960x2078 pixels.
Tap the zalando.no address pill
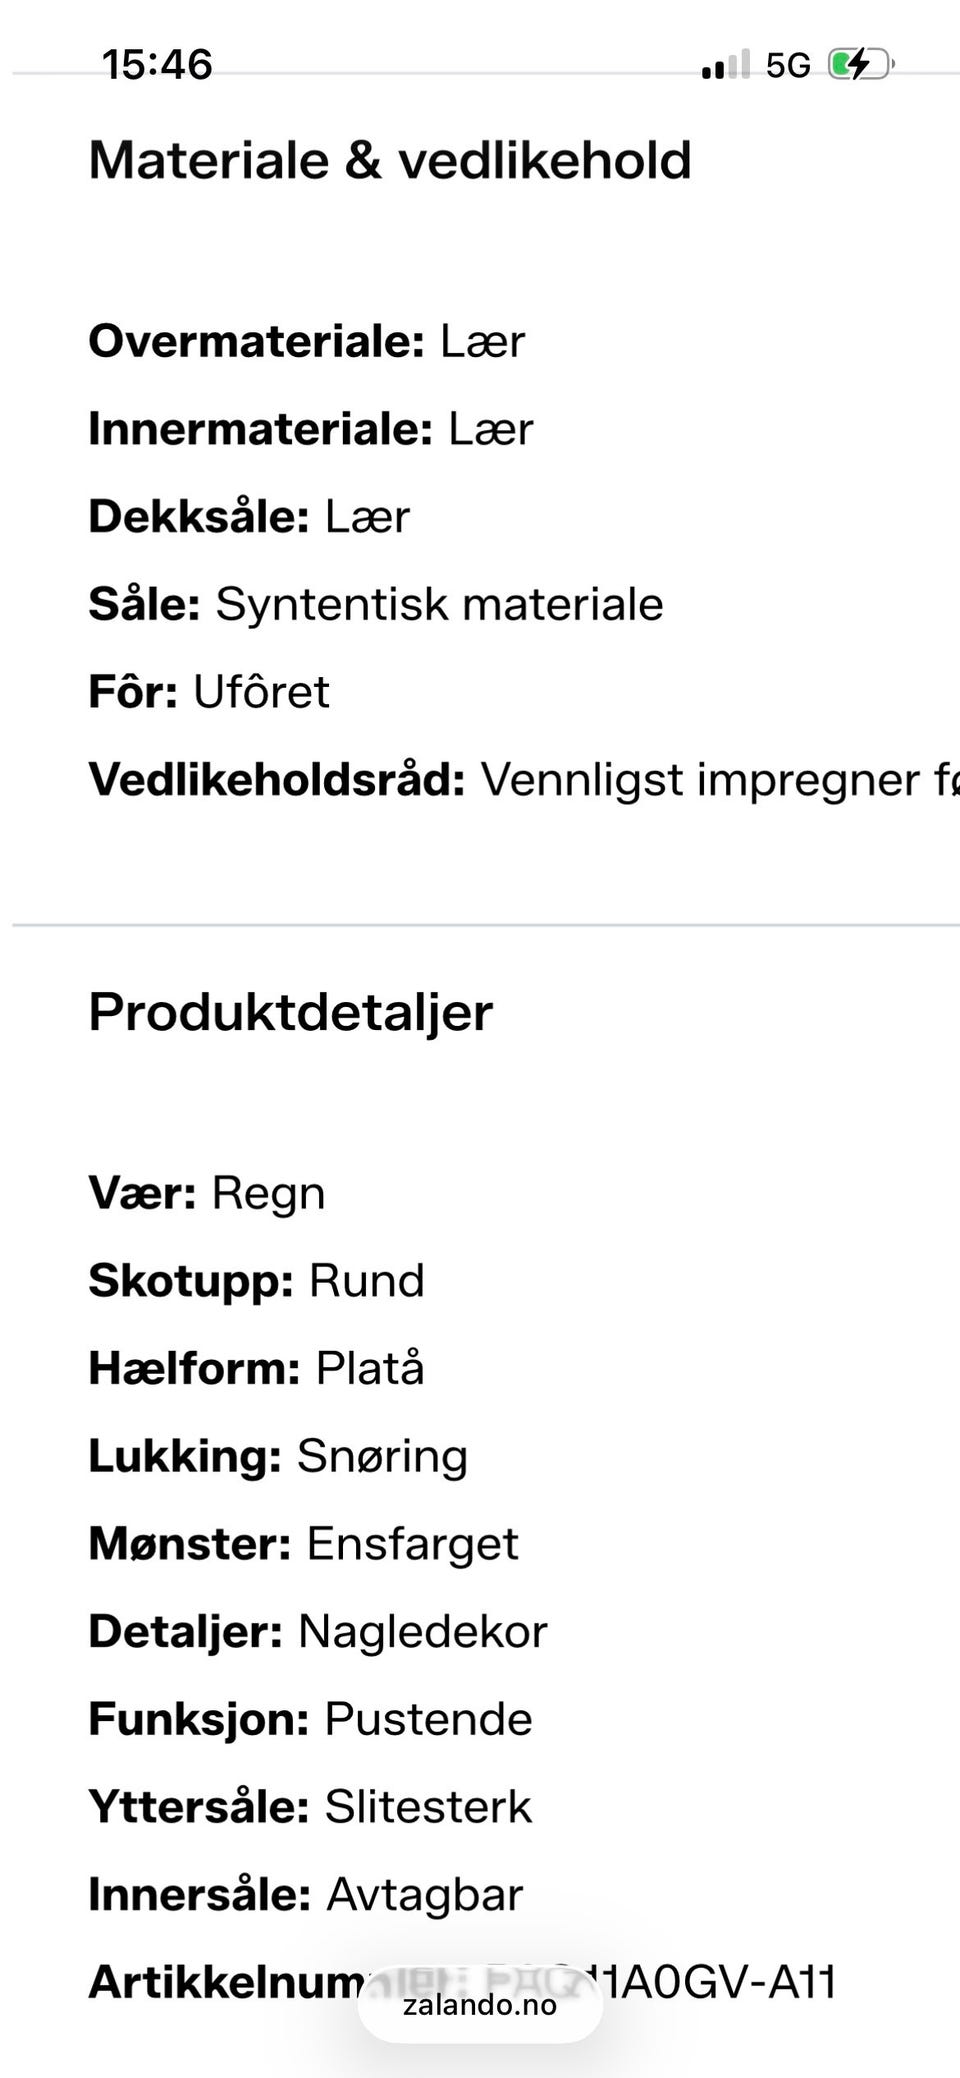480,2005
